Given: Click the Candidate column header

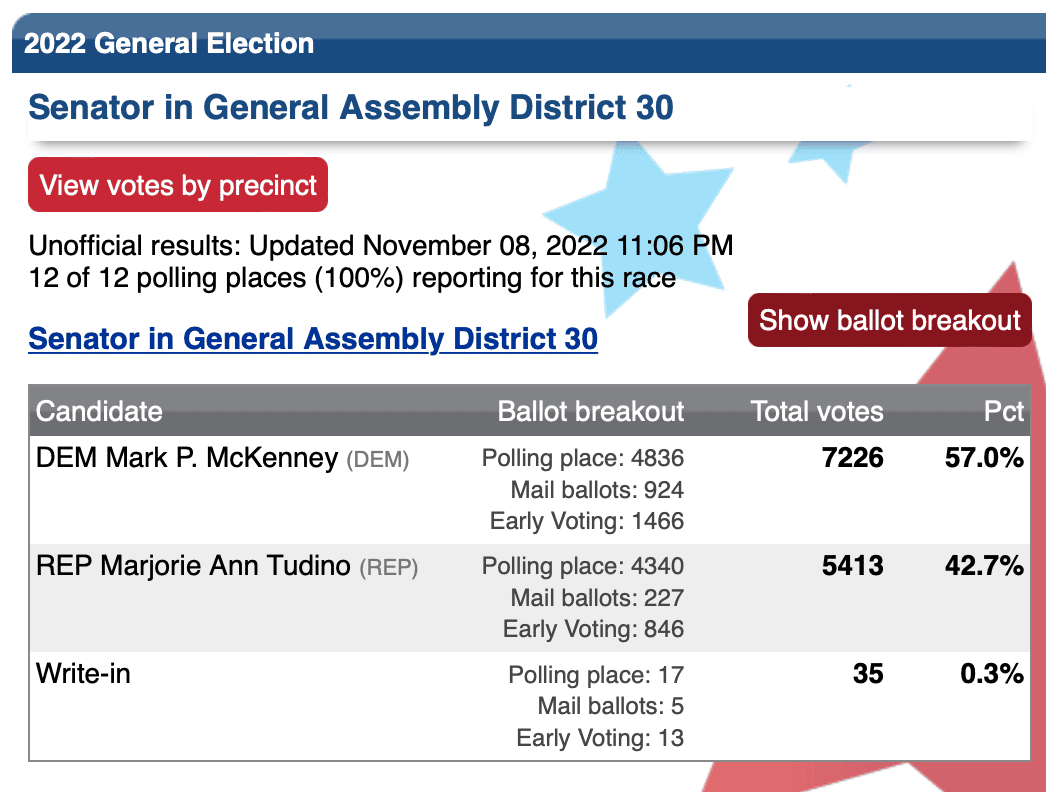Looking at the screenshot, I should click(x=99, y=411).
